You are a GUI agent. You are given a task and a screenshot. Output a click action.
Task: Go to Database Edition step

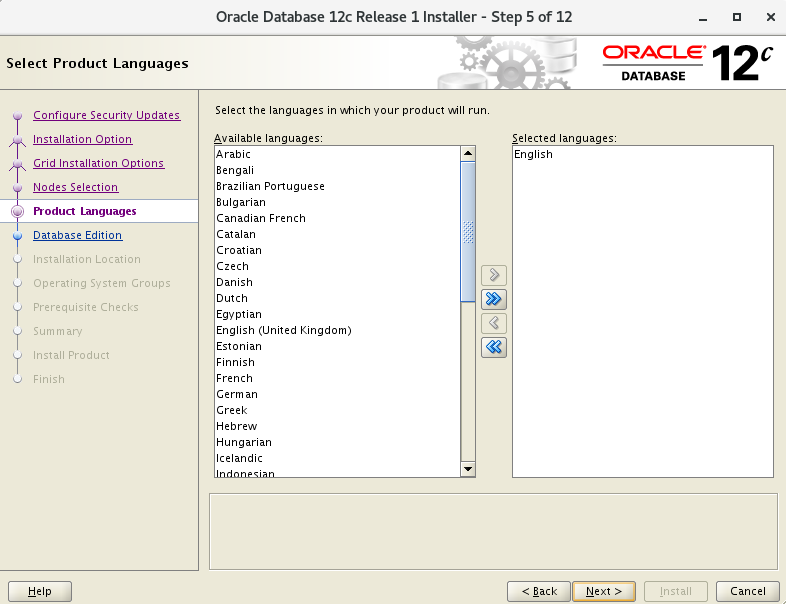click(x=77, y=235)
